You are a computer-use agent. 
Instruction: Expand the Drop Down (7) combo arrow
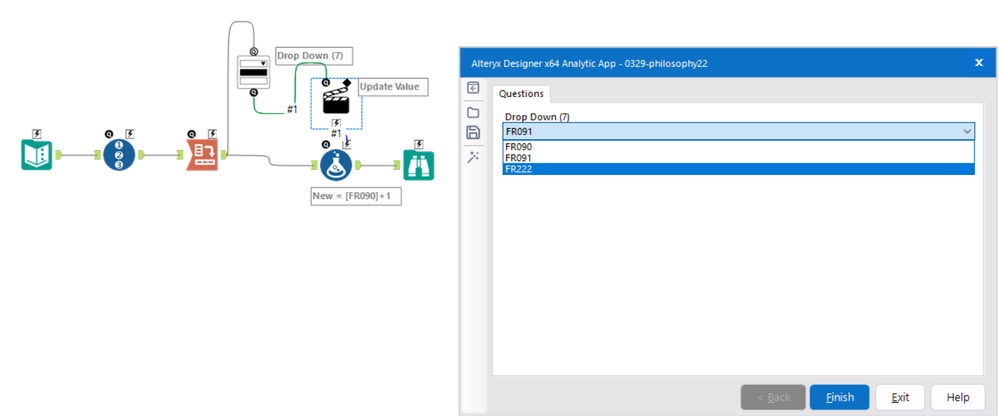pos(967,132)
